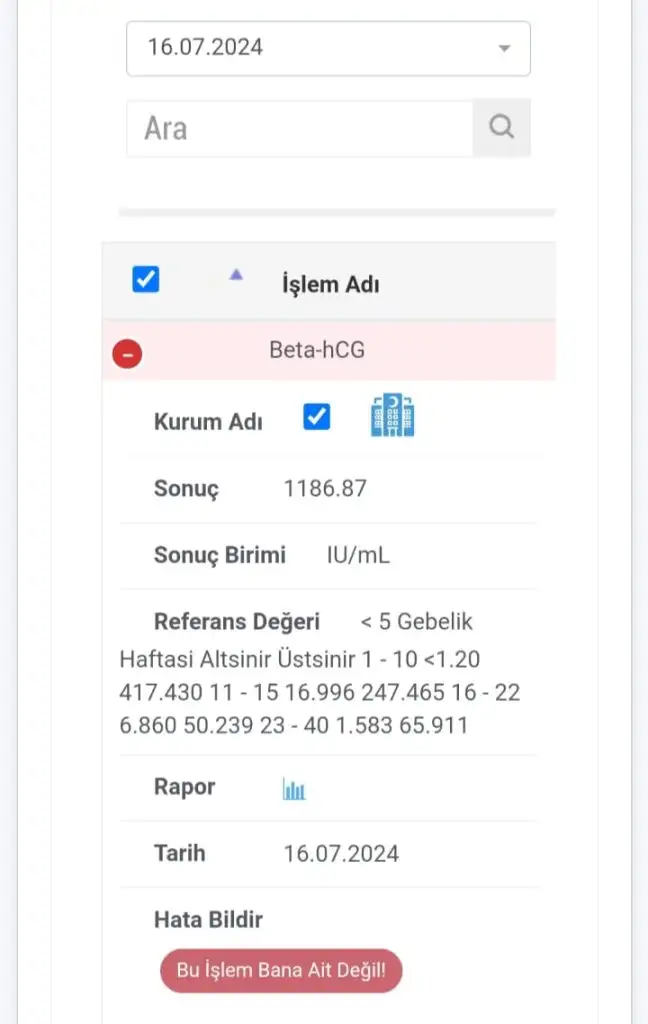Sort by the blue ascending triangle
Image resolution: width=648 pixels, height=1024 pixels.
point(236,275)
